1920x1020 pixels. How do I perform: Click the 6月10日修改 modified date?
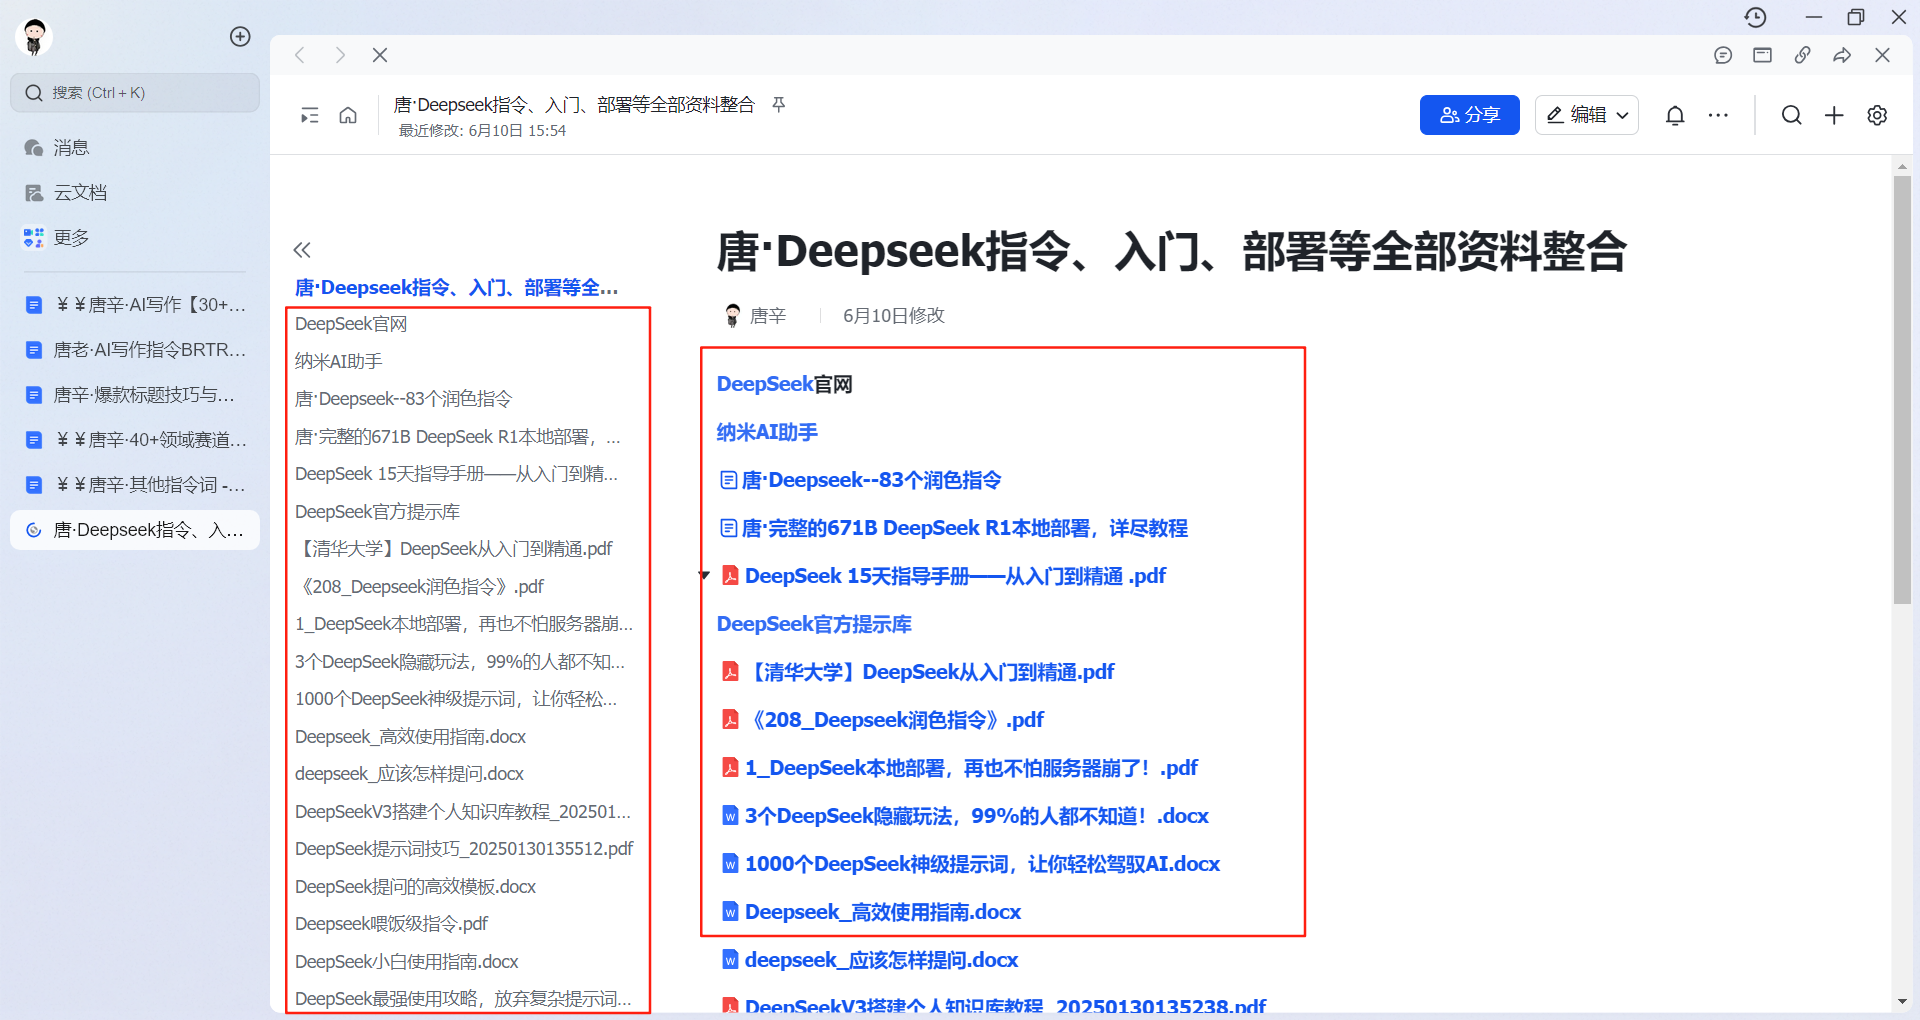pos(893,316)
